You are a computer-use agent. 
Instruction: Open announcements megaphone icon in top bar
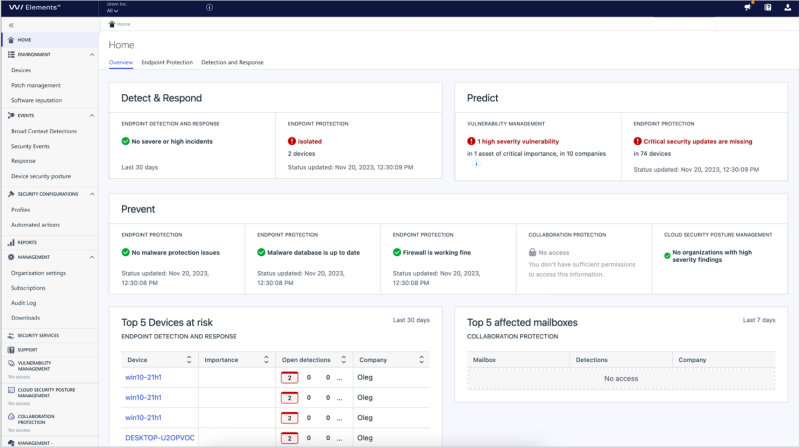[x=747, y=7]
